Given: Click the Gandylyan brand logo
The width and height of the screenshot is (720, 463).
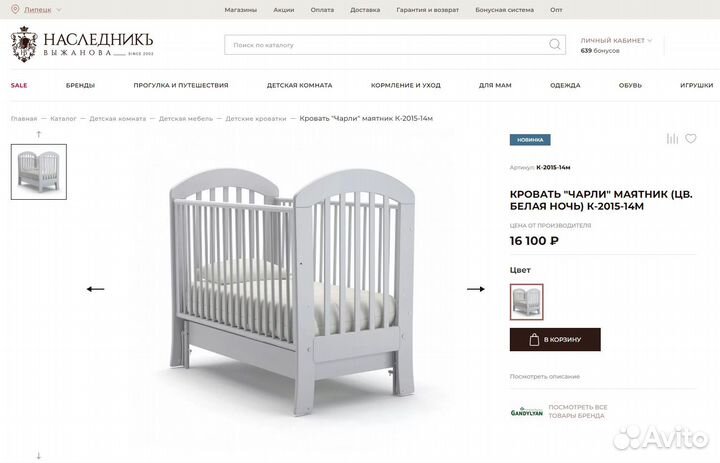Looking at the screenshot, I should coord(527,412).
